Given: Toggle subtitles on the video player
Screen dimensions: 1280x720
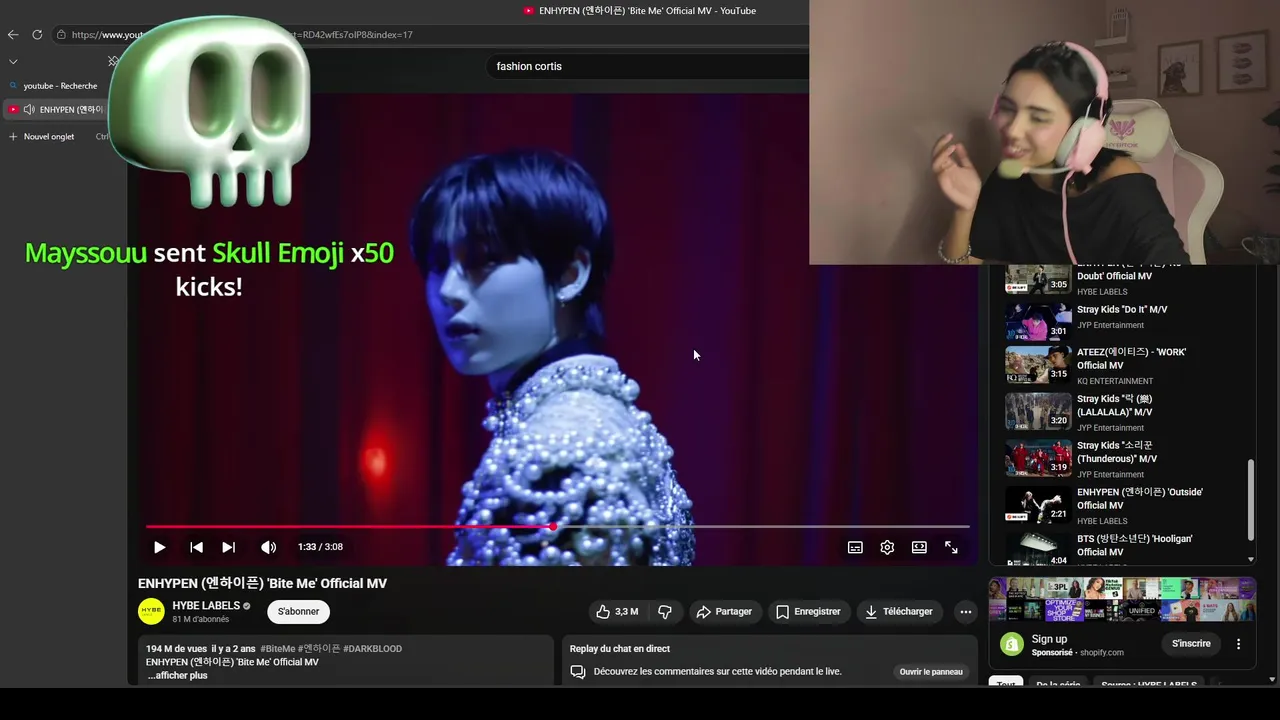Looking at the screenshot, I should (855, 547).
